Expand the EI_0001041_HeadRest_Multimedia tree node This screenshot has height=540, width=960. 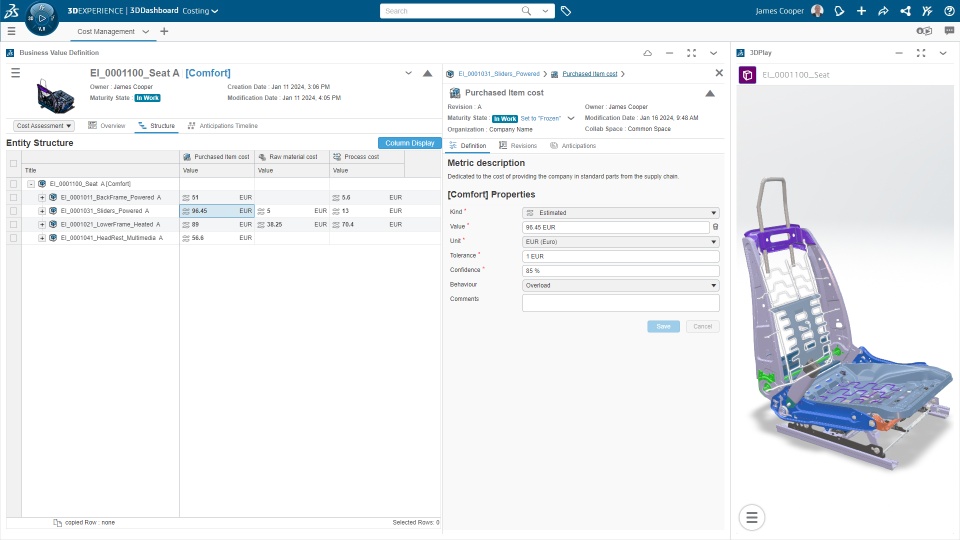point(42,238)
